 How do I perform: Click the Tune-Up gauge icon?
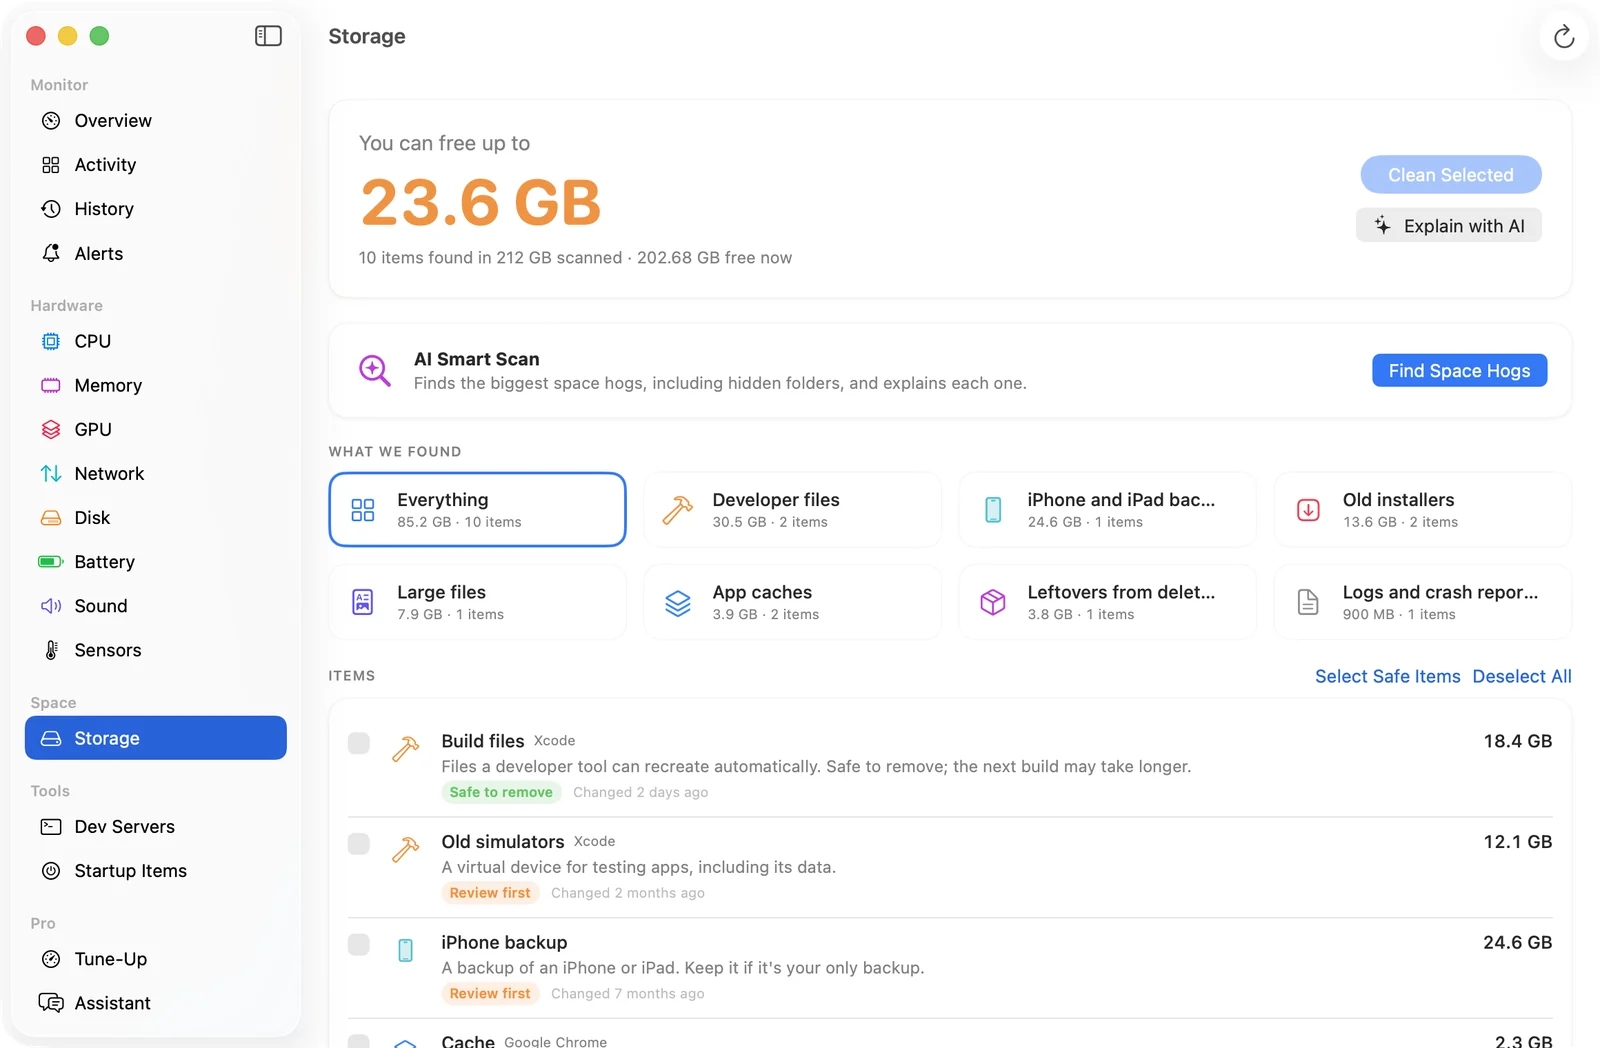[51, 959]
